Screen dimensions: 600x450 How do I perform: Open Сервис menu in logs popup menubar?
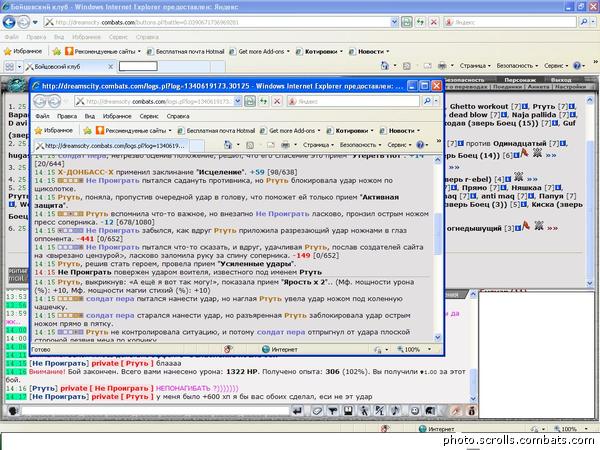pos(149,116)
